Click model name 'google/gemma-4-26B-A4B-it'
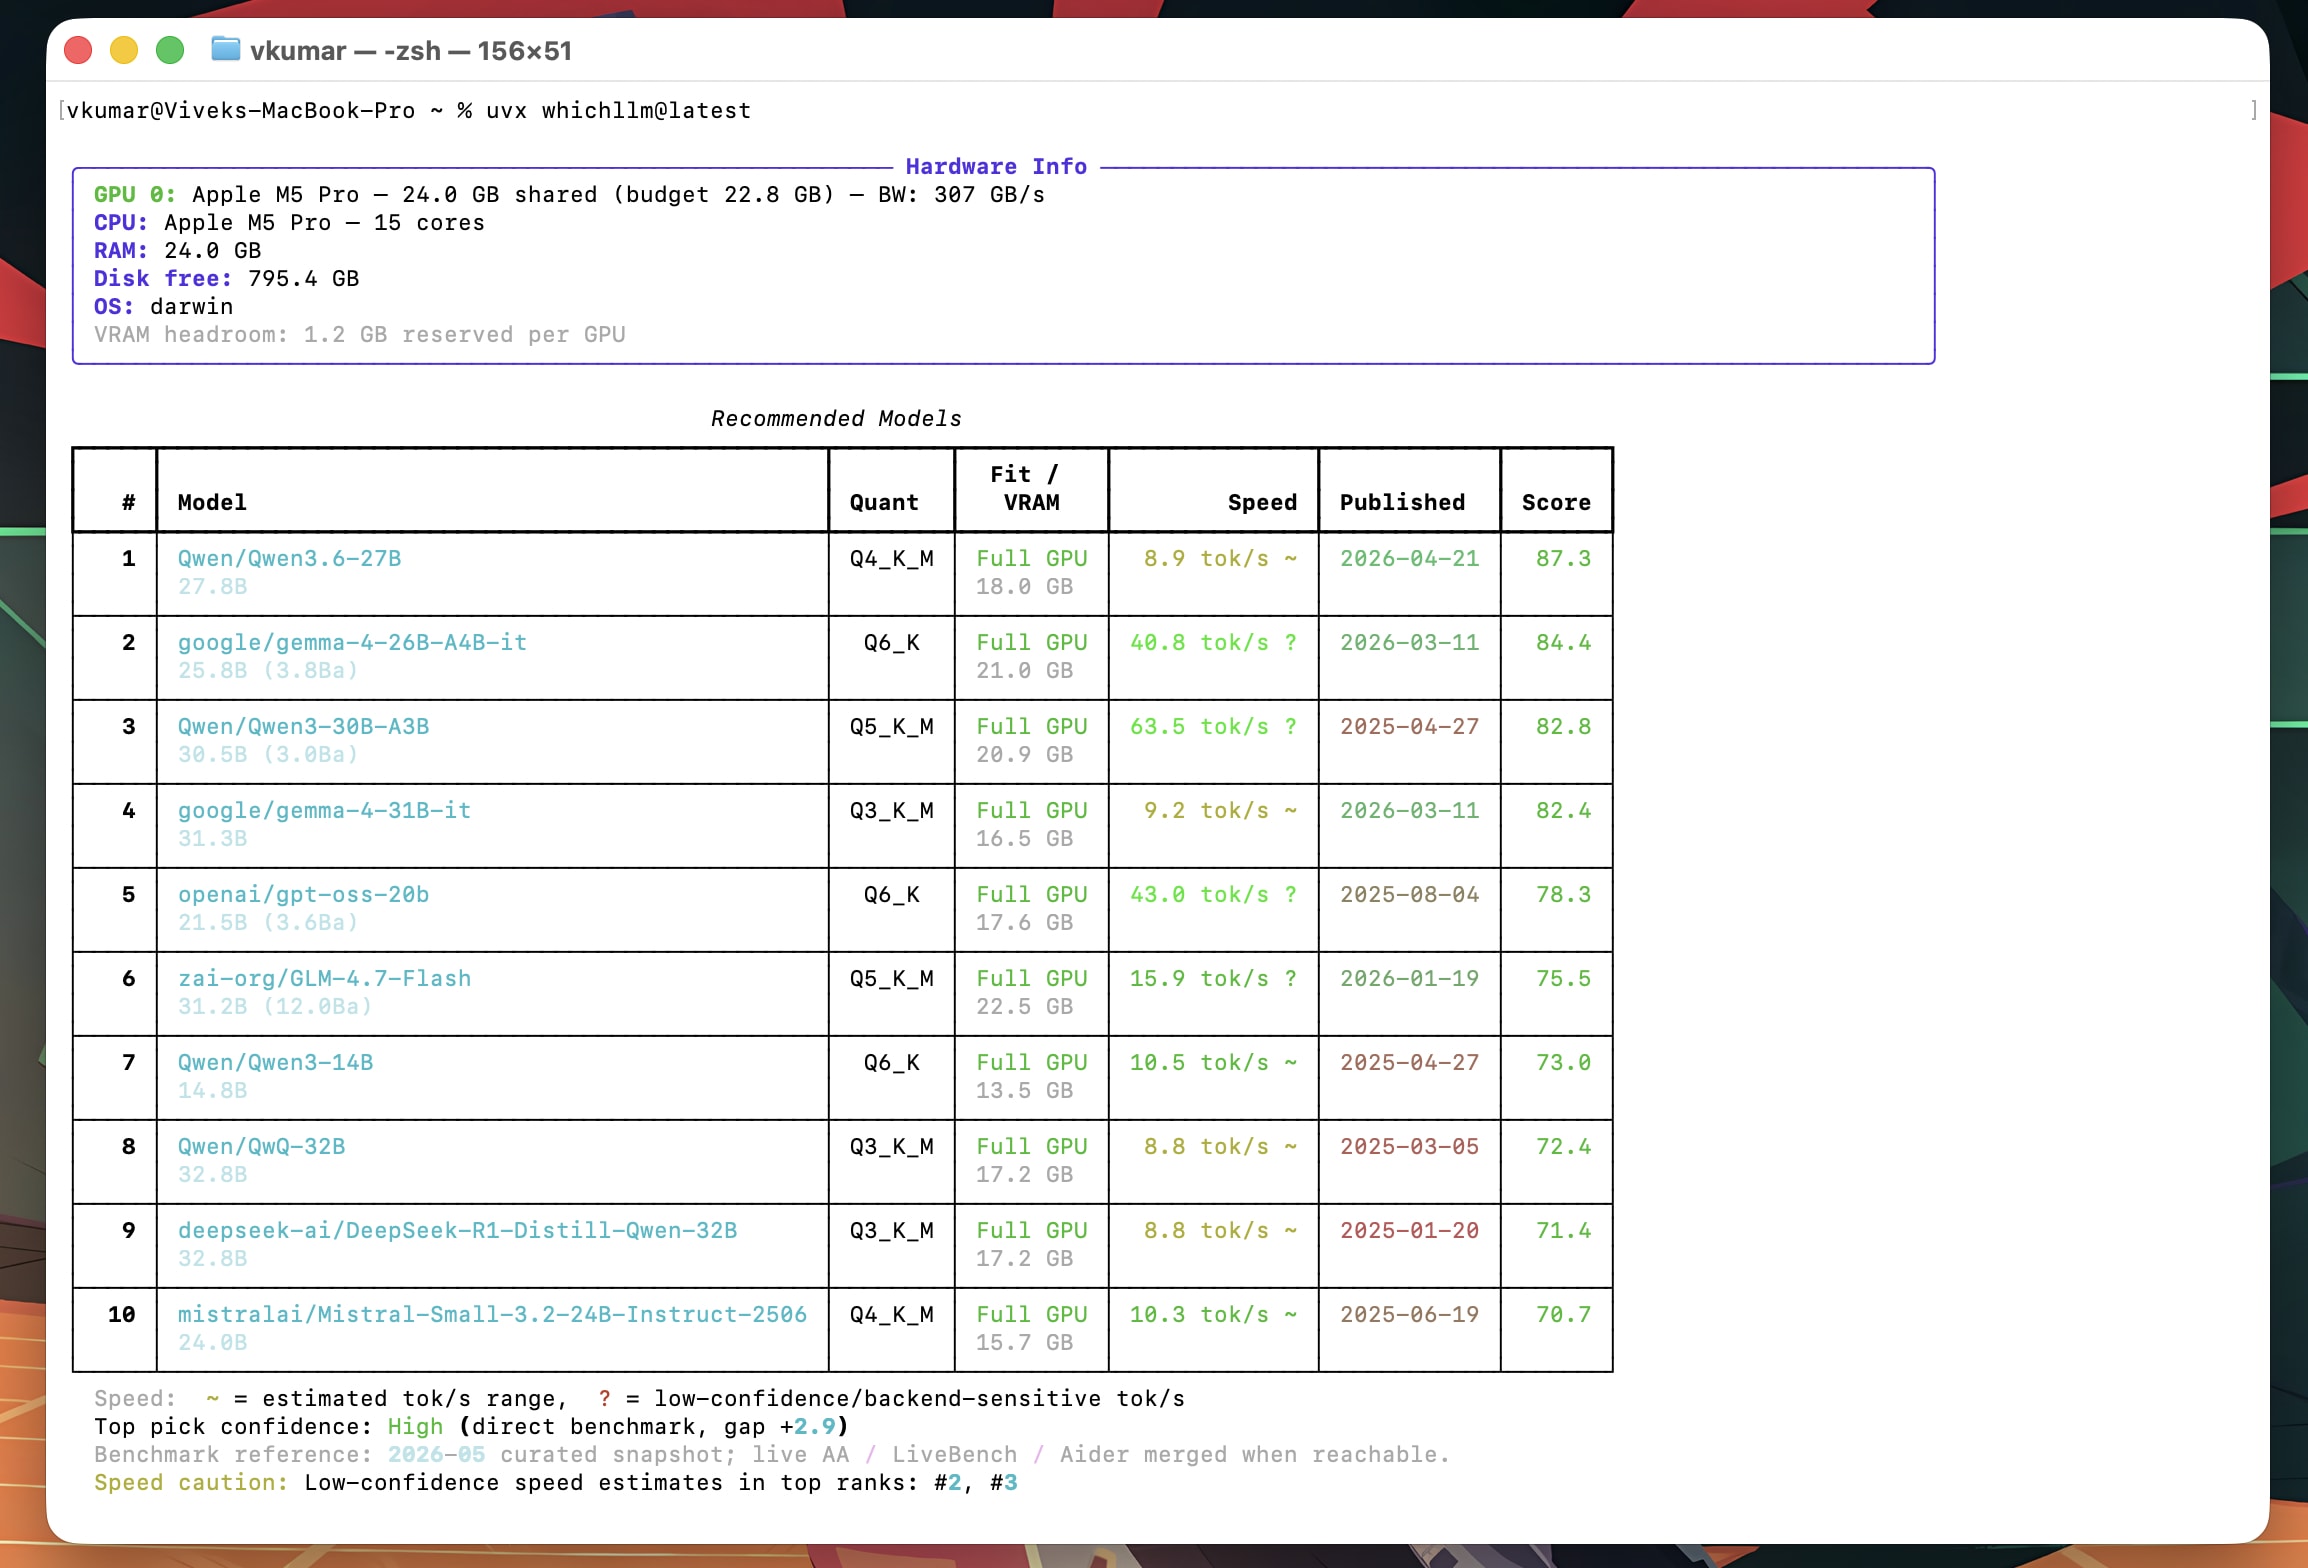This screenshot has height=1568, width=2308. [x=352, y=643]
